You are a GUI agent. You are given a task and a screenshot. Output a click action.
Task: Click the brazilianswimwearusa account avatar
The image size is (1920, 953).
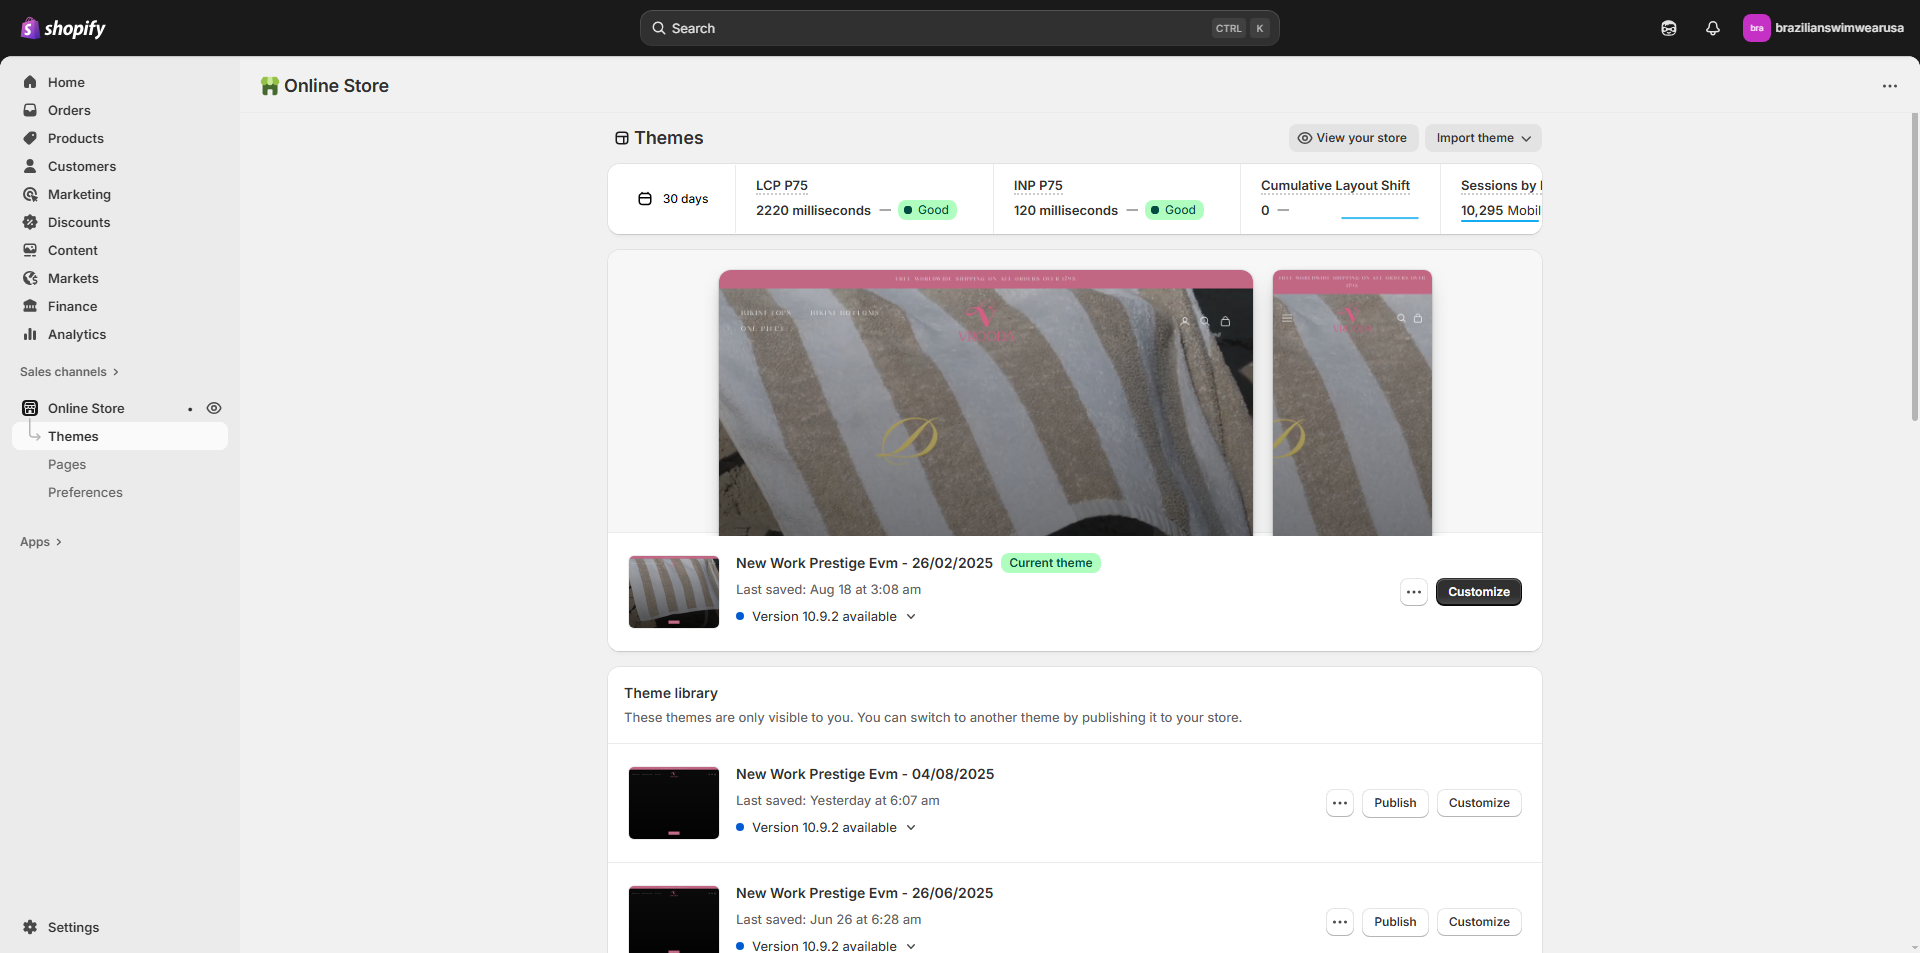tap(1756, 28)
